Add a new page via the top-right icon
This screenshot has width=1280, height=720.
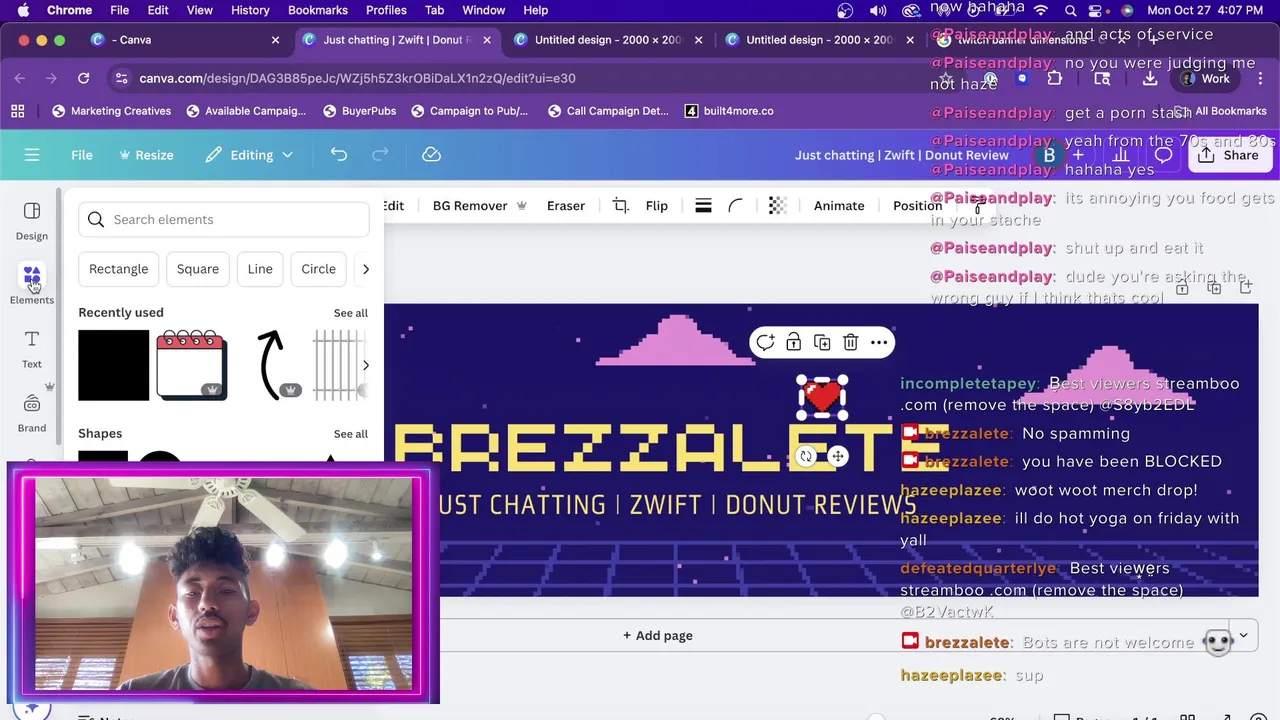pos(1246,288)
